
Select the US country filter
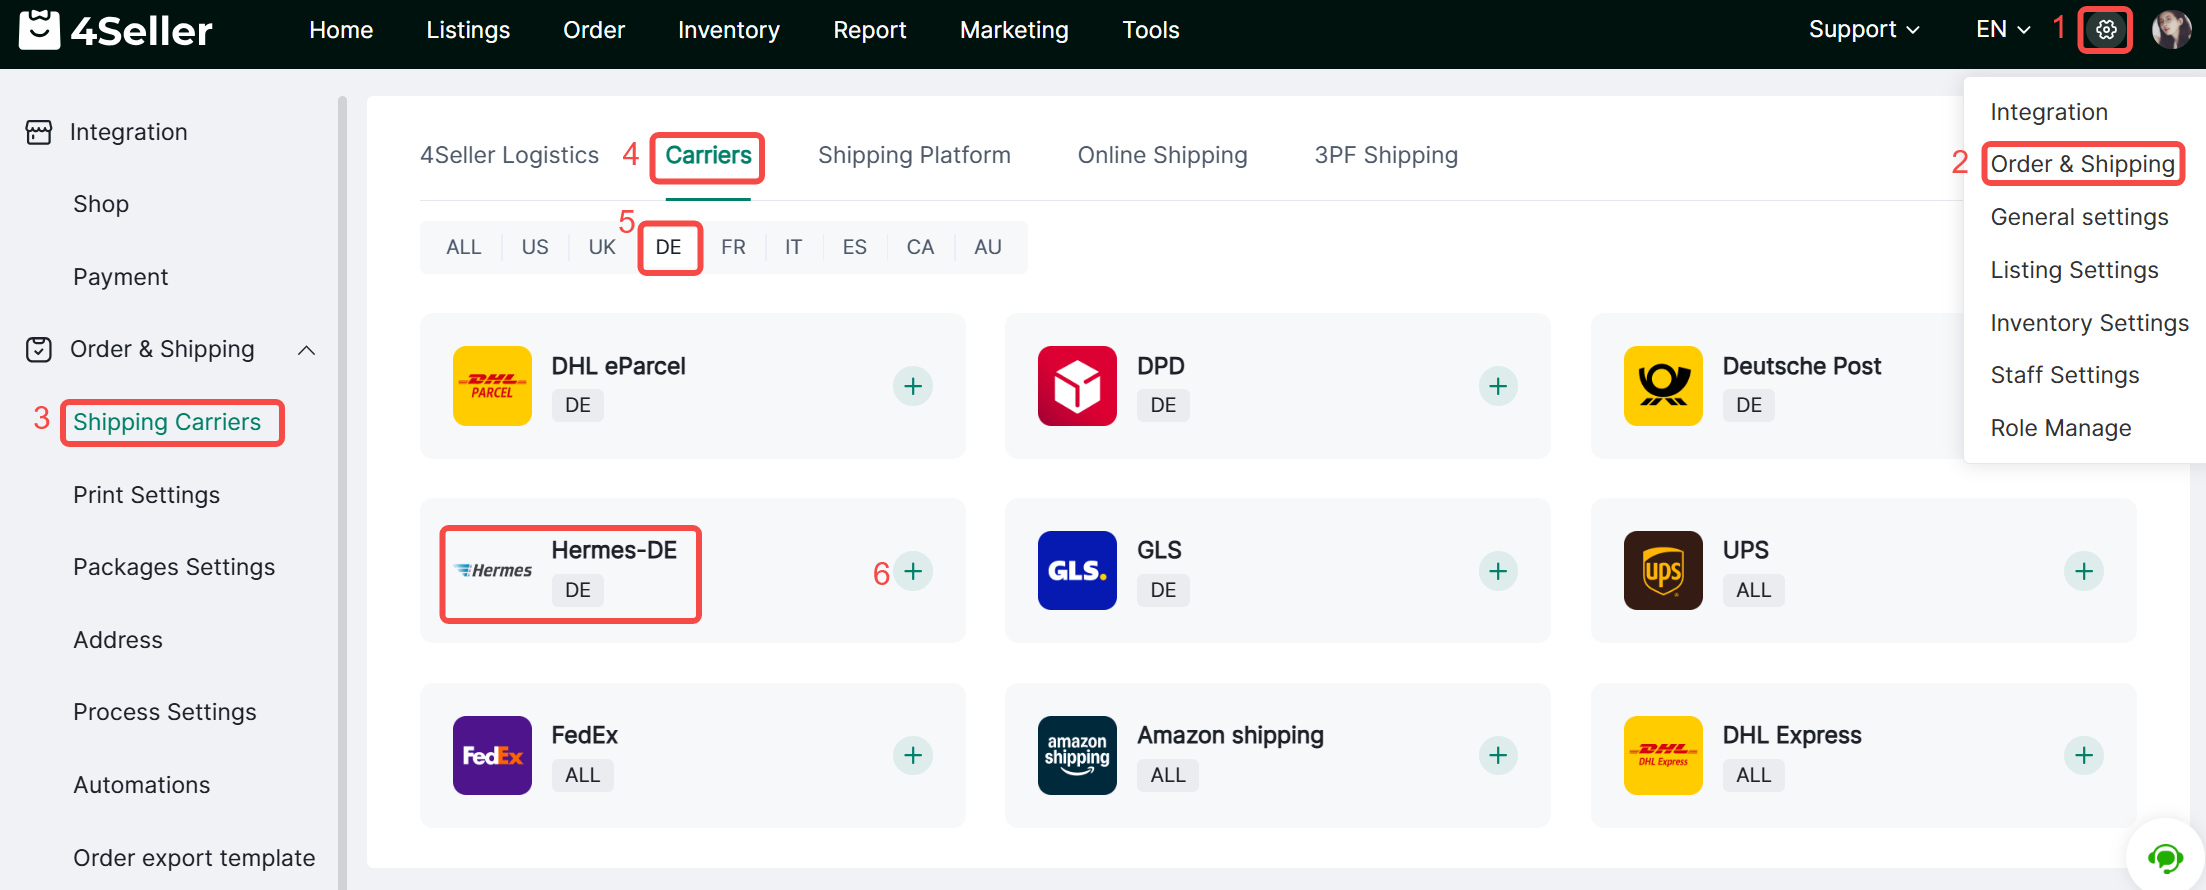535,247
